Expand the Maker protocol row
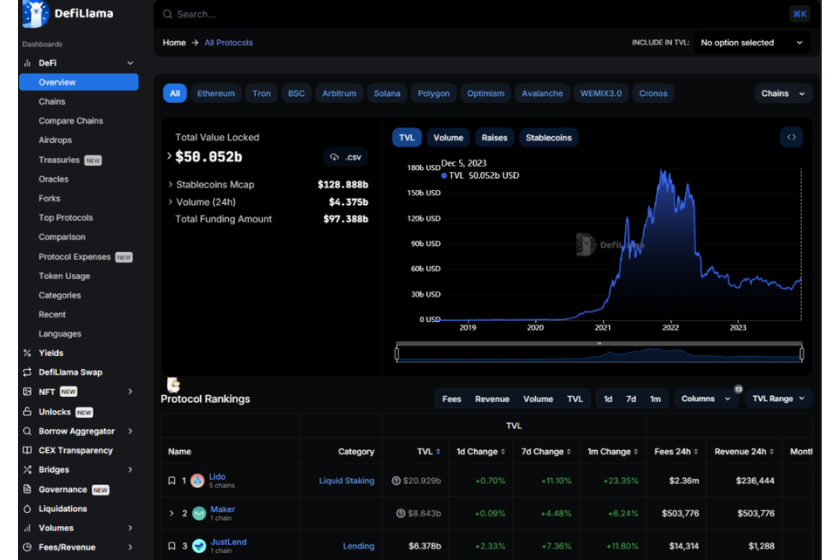The height and width of the screenshot is (560, 840). 171,513
